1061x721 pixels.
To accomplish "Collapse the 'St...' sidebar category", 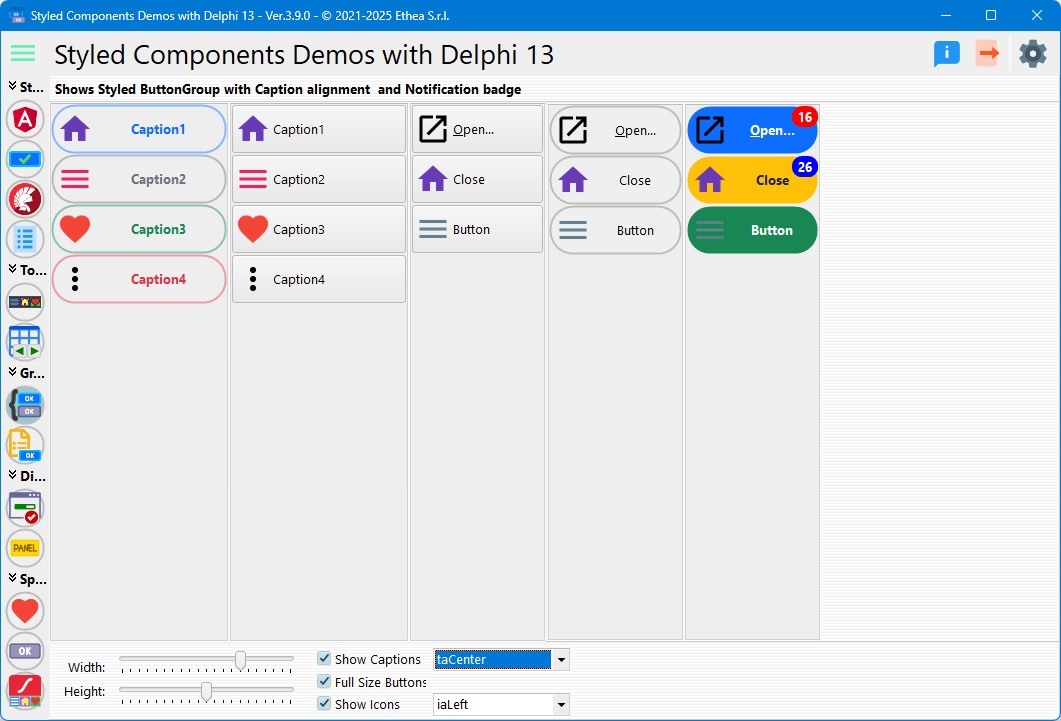I will 12,86.
